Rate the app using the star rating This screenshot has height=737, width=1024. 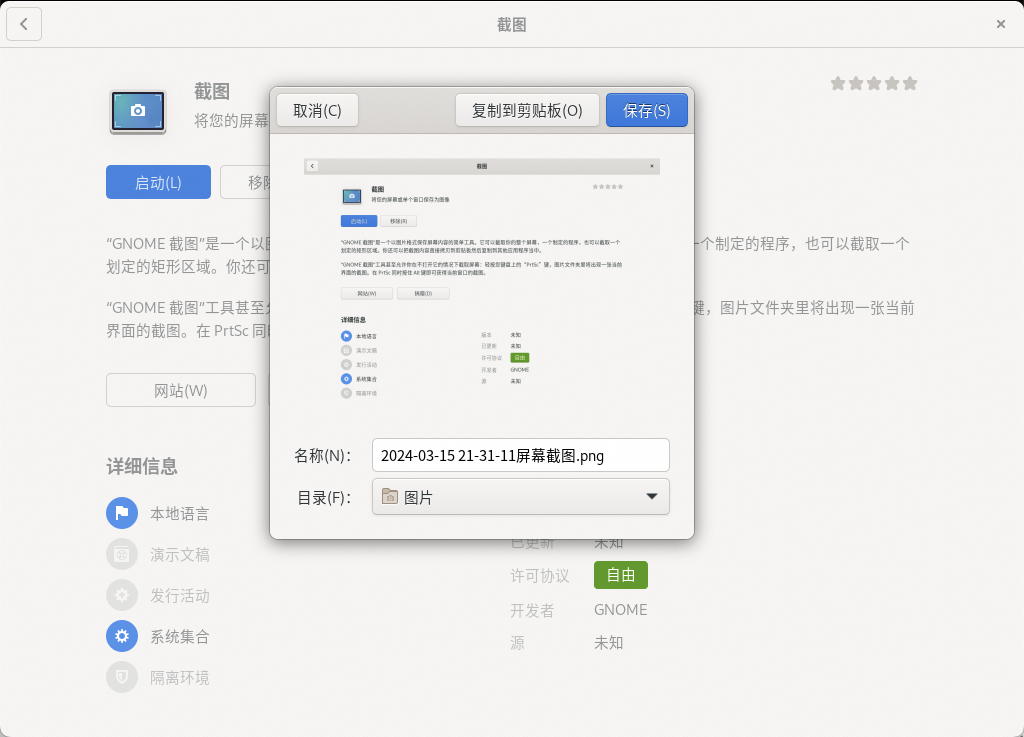coord(874,84)
